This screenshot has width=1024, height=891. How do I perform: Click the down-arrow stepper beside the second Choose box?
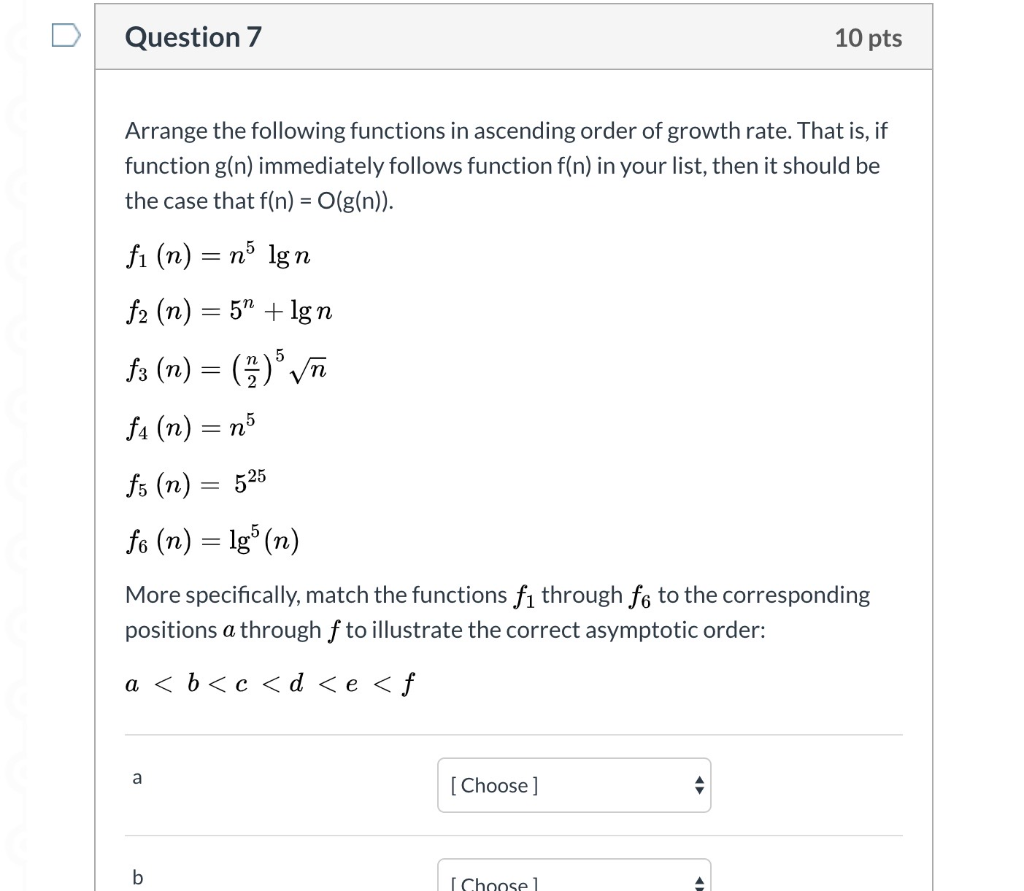[x=699, y=887]
